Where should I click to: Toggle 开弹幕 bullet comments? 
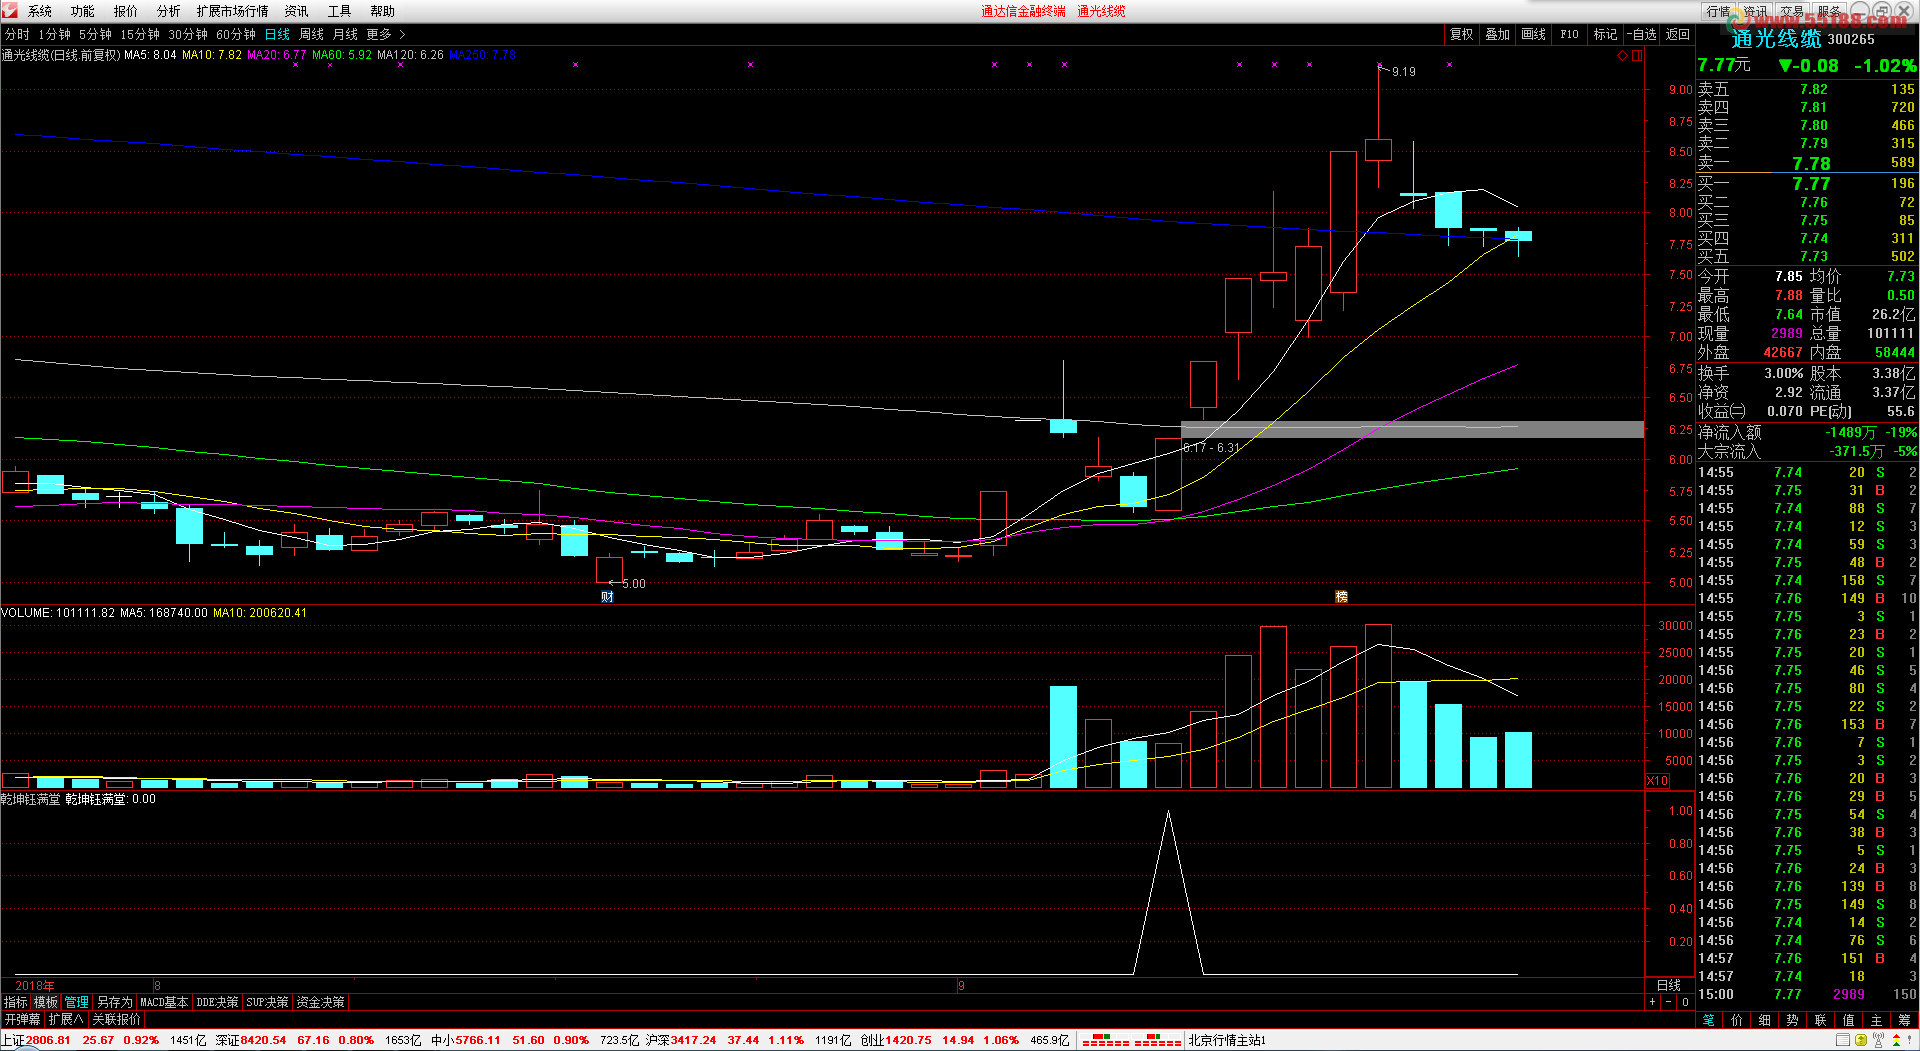[x=22, y=1019]
